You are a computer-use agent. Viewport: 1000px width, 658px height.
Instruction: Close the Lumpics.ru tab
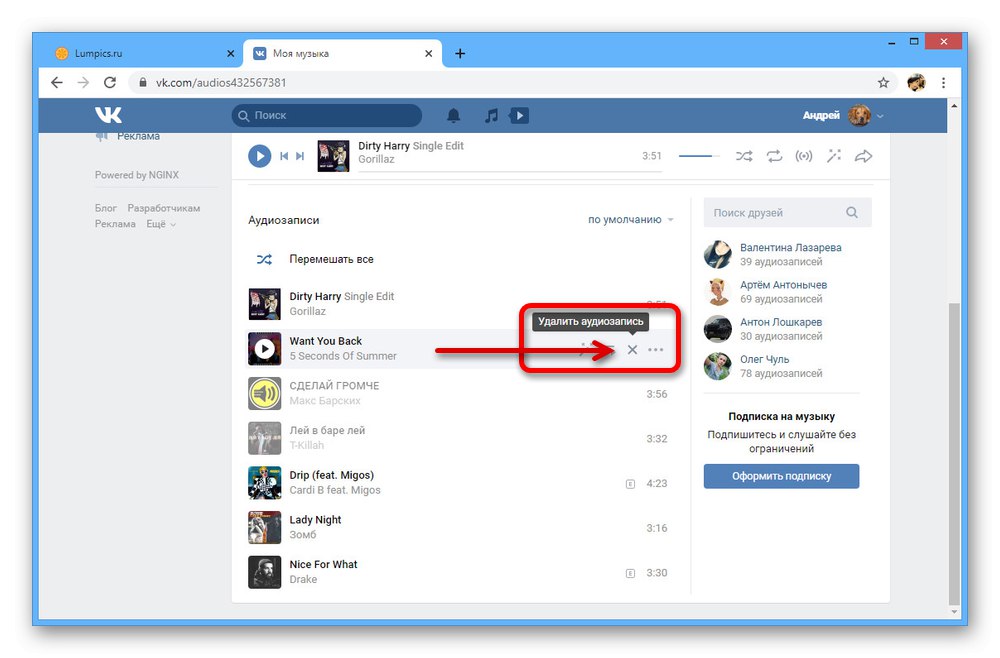click(231, 54)
